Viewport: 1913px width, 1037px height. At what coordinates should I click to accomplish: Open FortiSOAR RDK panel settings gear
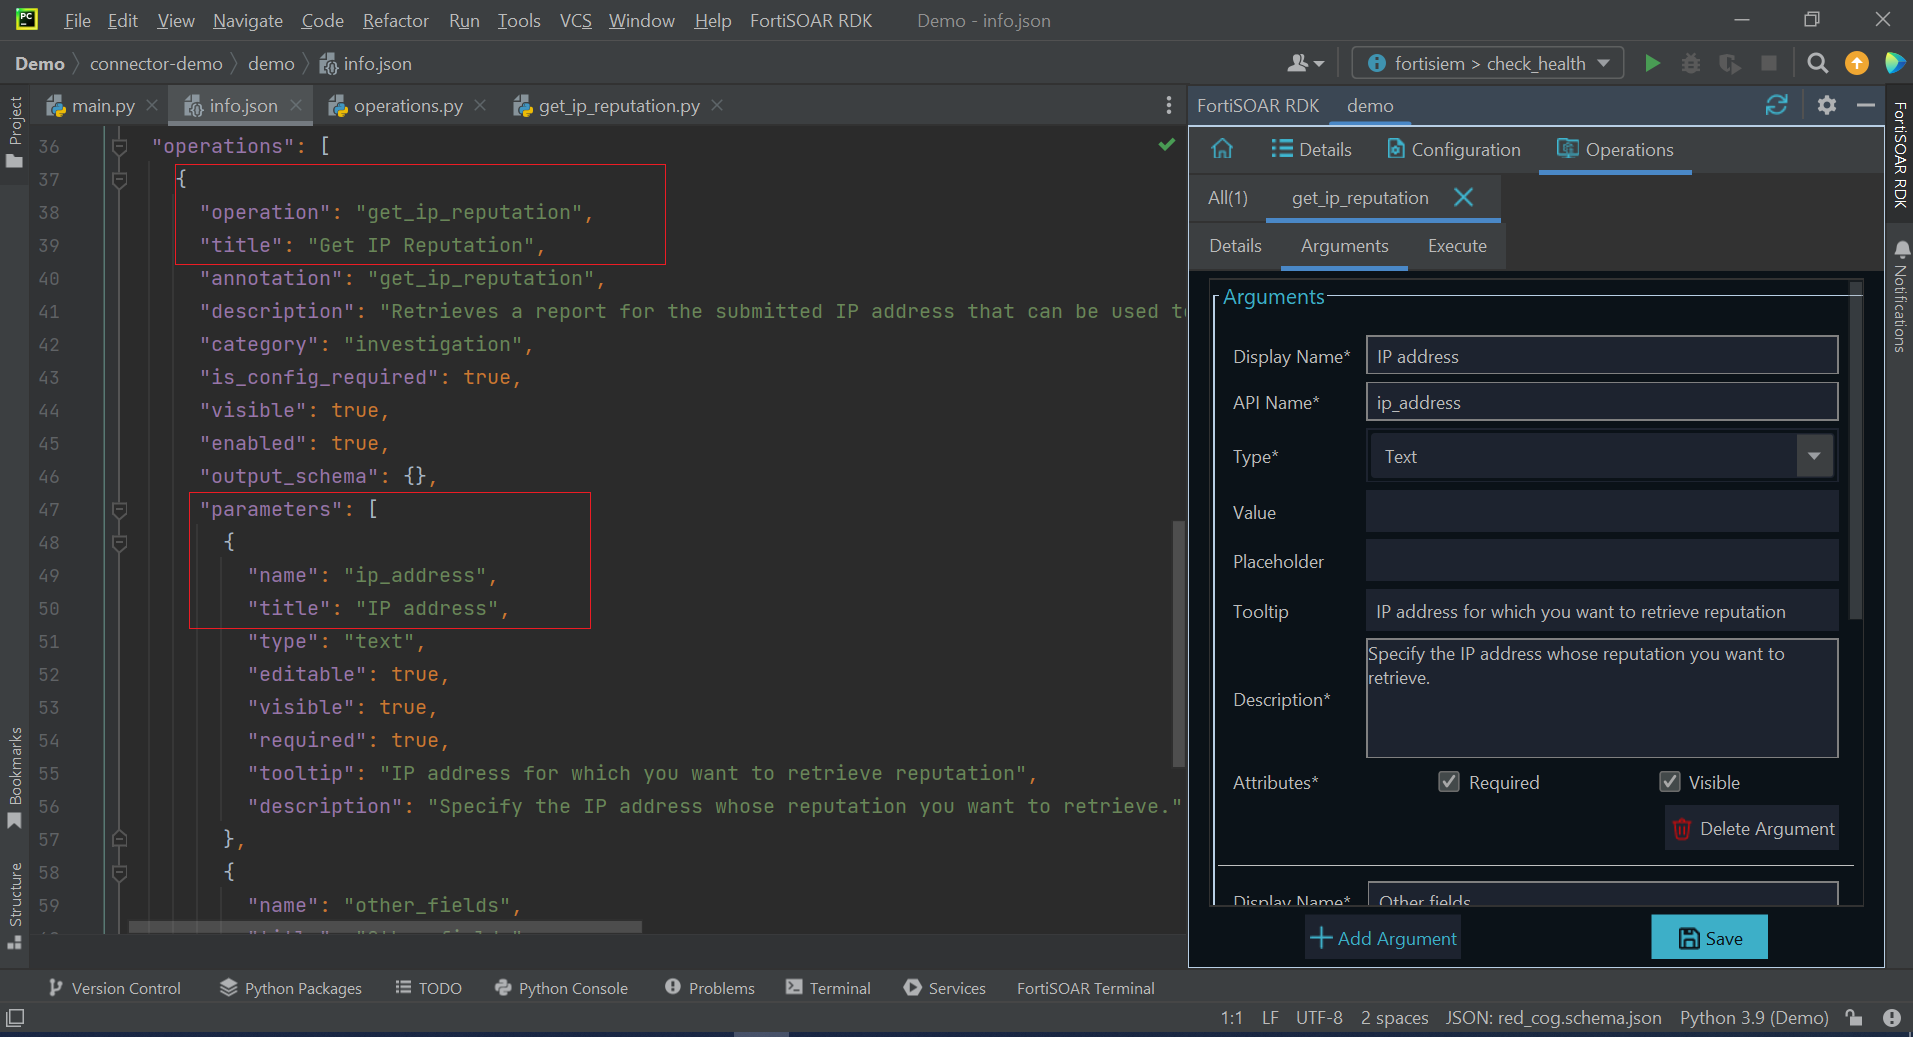(x=1826, y=105)
